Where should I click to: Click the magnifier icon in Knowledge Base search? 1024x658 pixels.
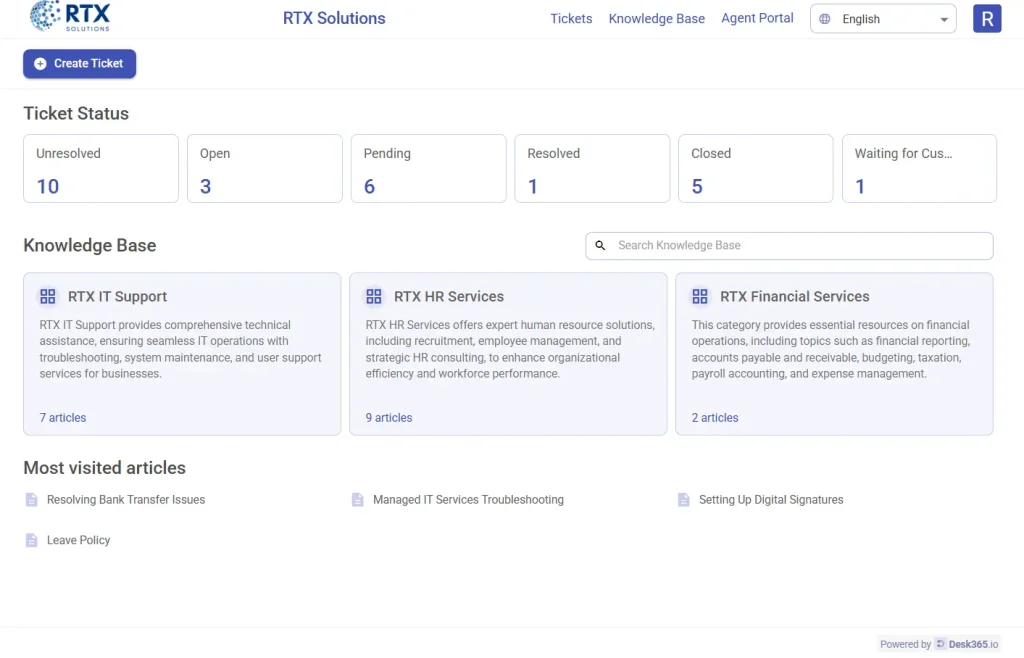[600, 245]
